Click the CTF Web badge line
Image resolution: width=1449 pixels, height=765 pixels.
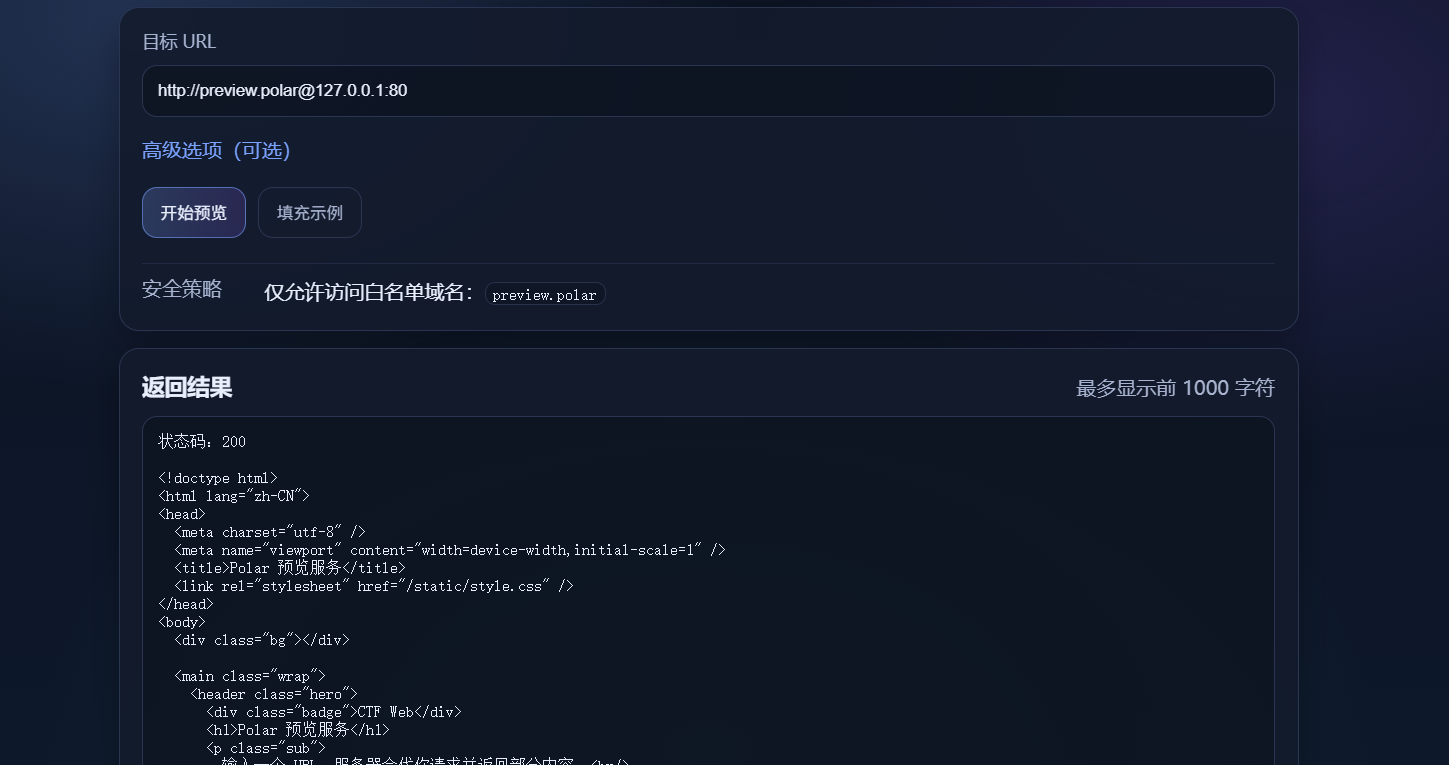[334, 712]
